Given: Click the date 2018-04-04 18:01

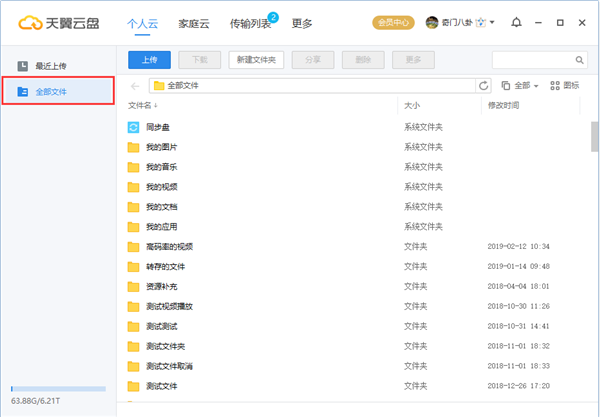Looking at the screenshot, I should click(518, 287).
